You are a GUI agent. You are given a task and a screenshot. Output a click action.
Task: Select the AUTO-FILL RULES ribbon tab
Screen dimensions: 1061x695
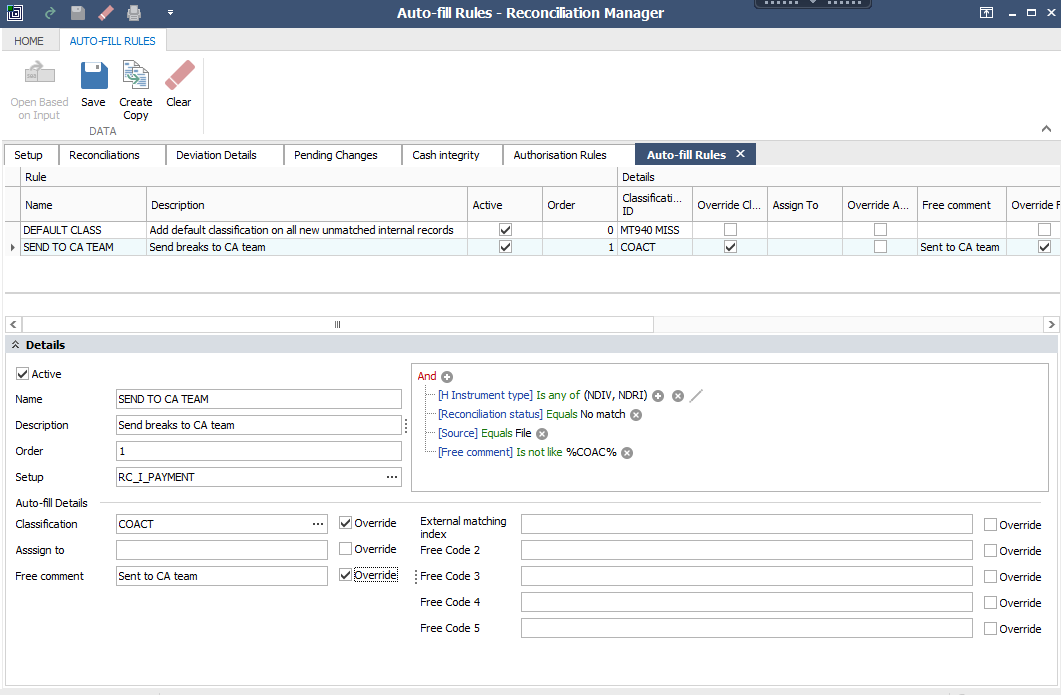pos(112,41)
